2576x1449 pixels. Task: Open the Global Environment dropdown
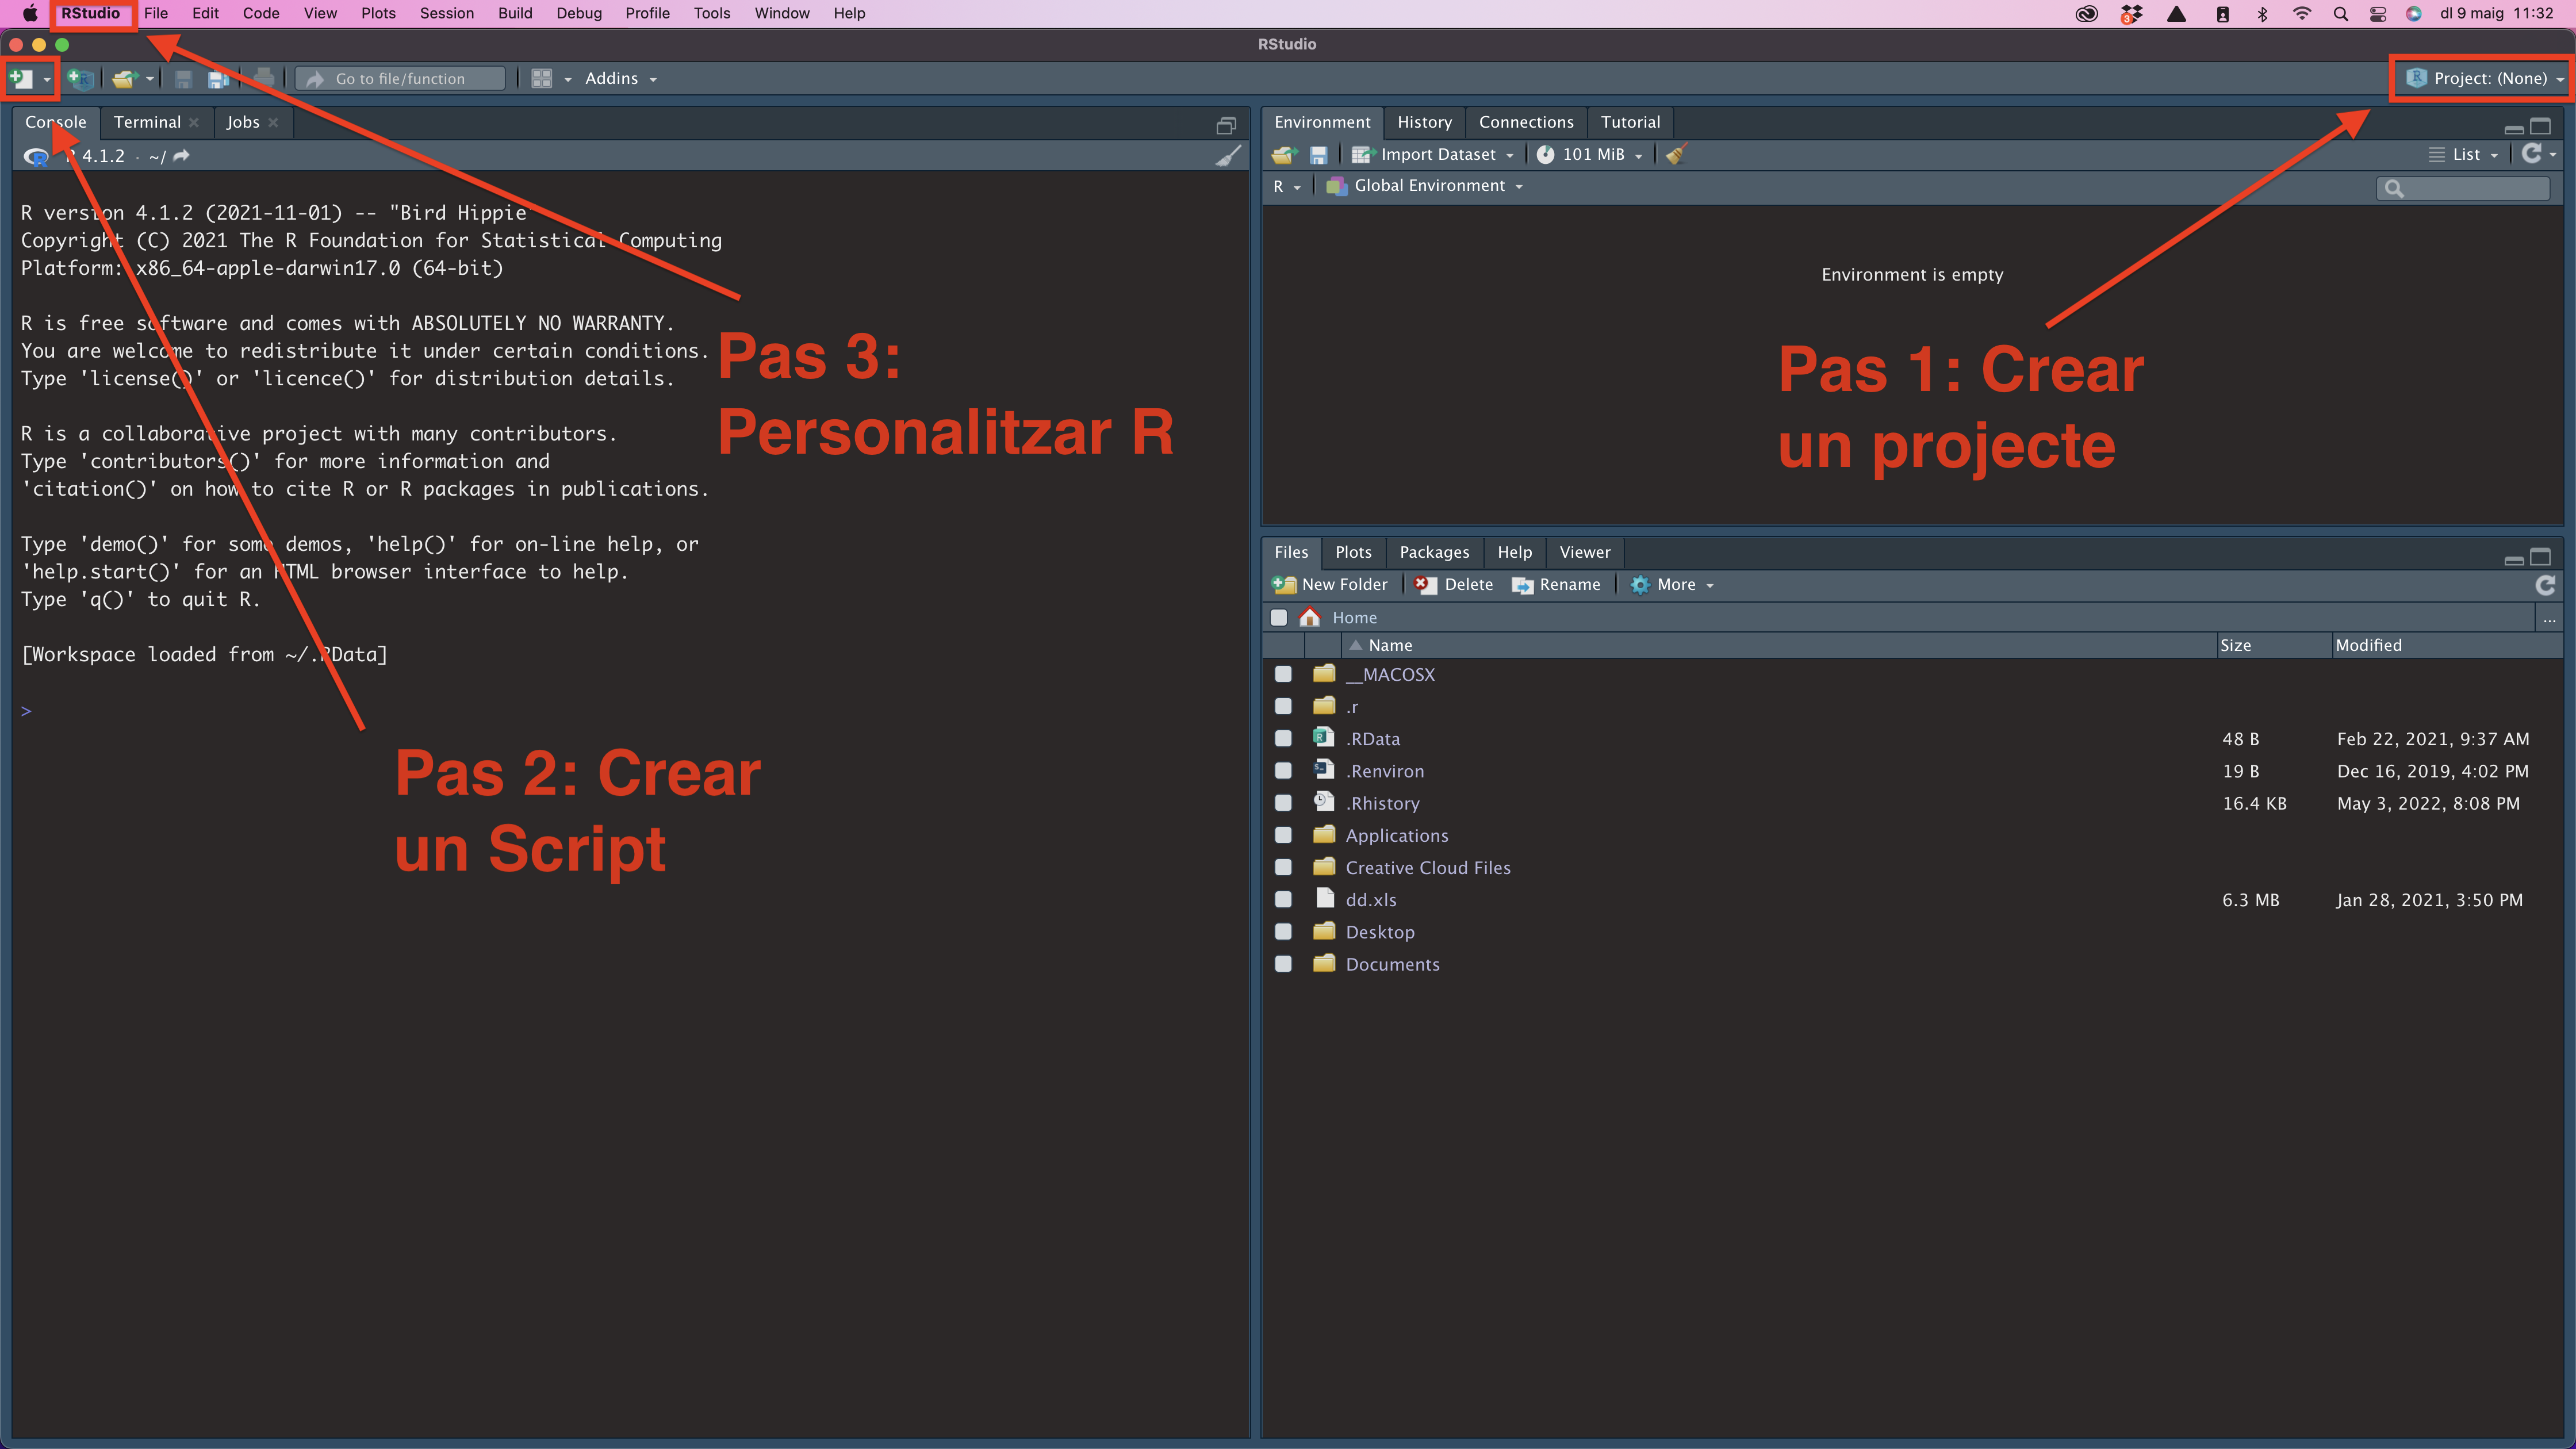point(1424,186)
